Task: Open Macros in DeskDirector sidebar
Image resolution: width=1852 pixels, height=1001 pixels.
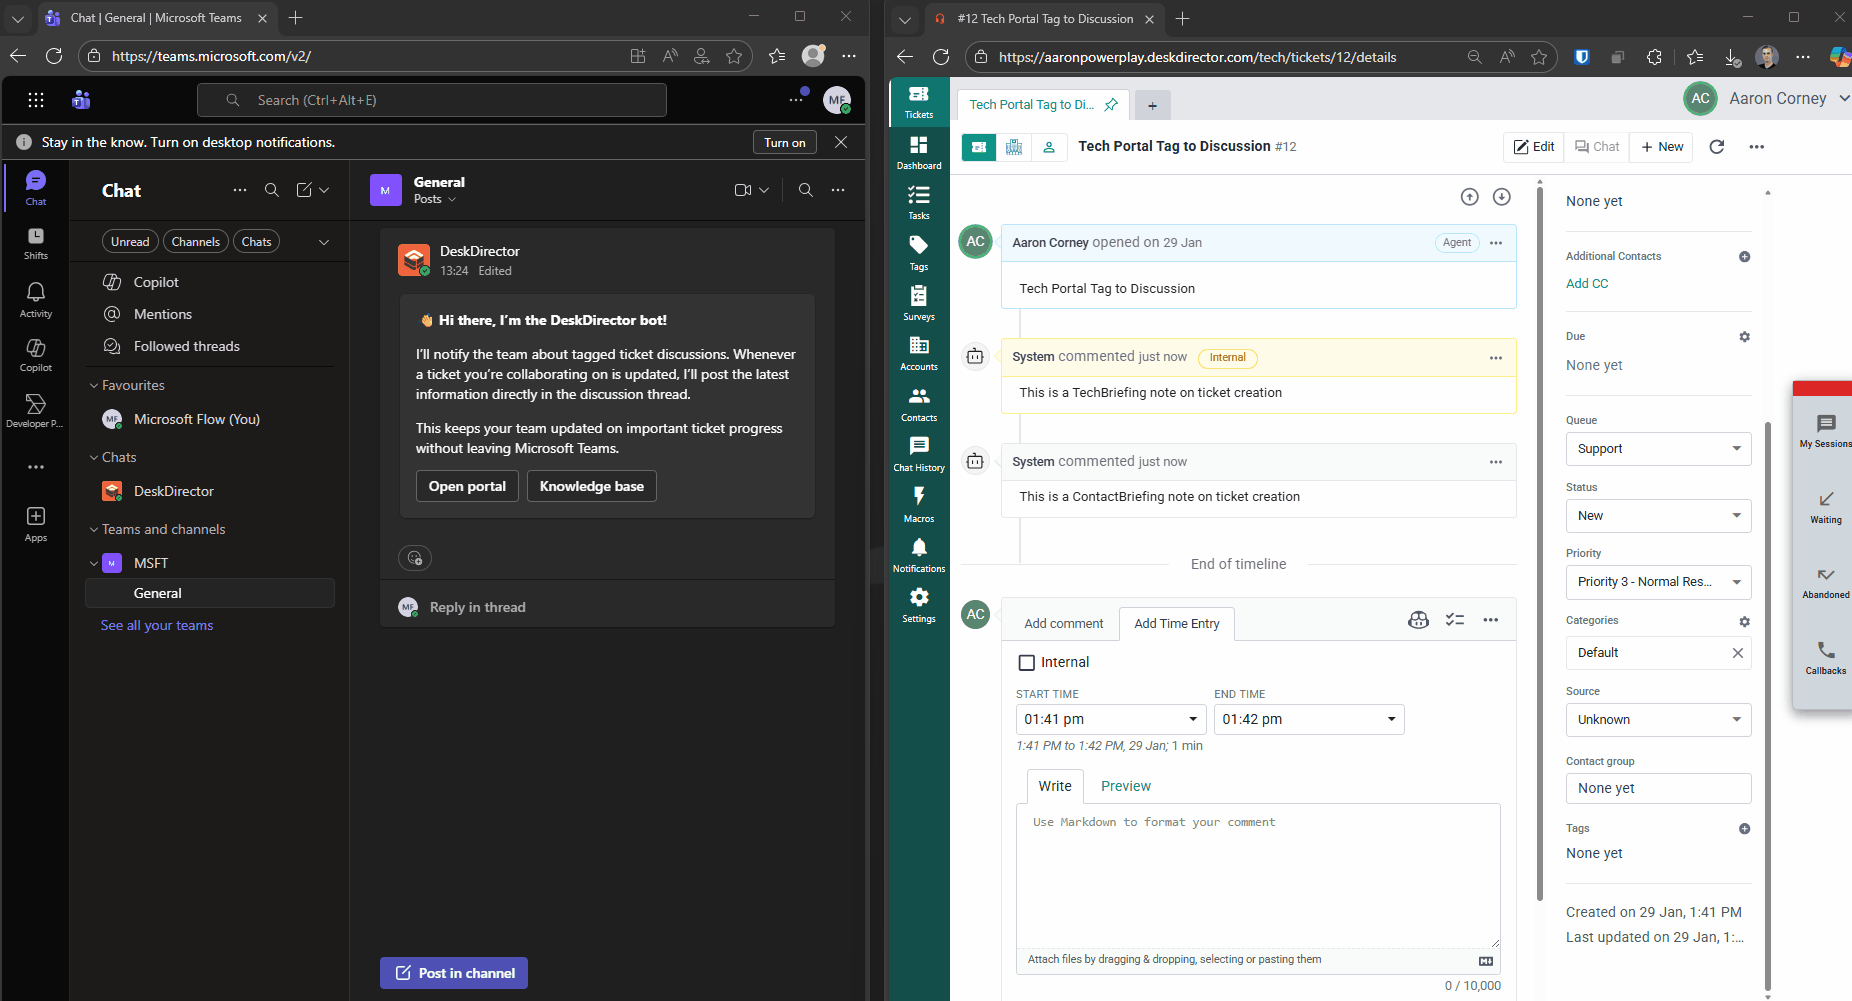Action: point(918,503)
